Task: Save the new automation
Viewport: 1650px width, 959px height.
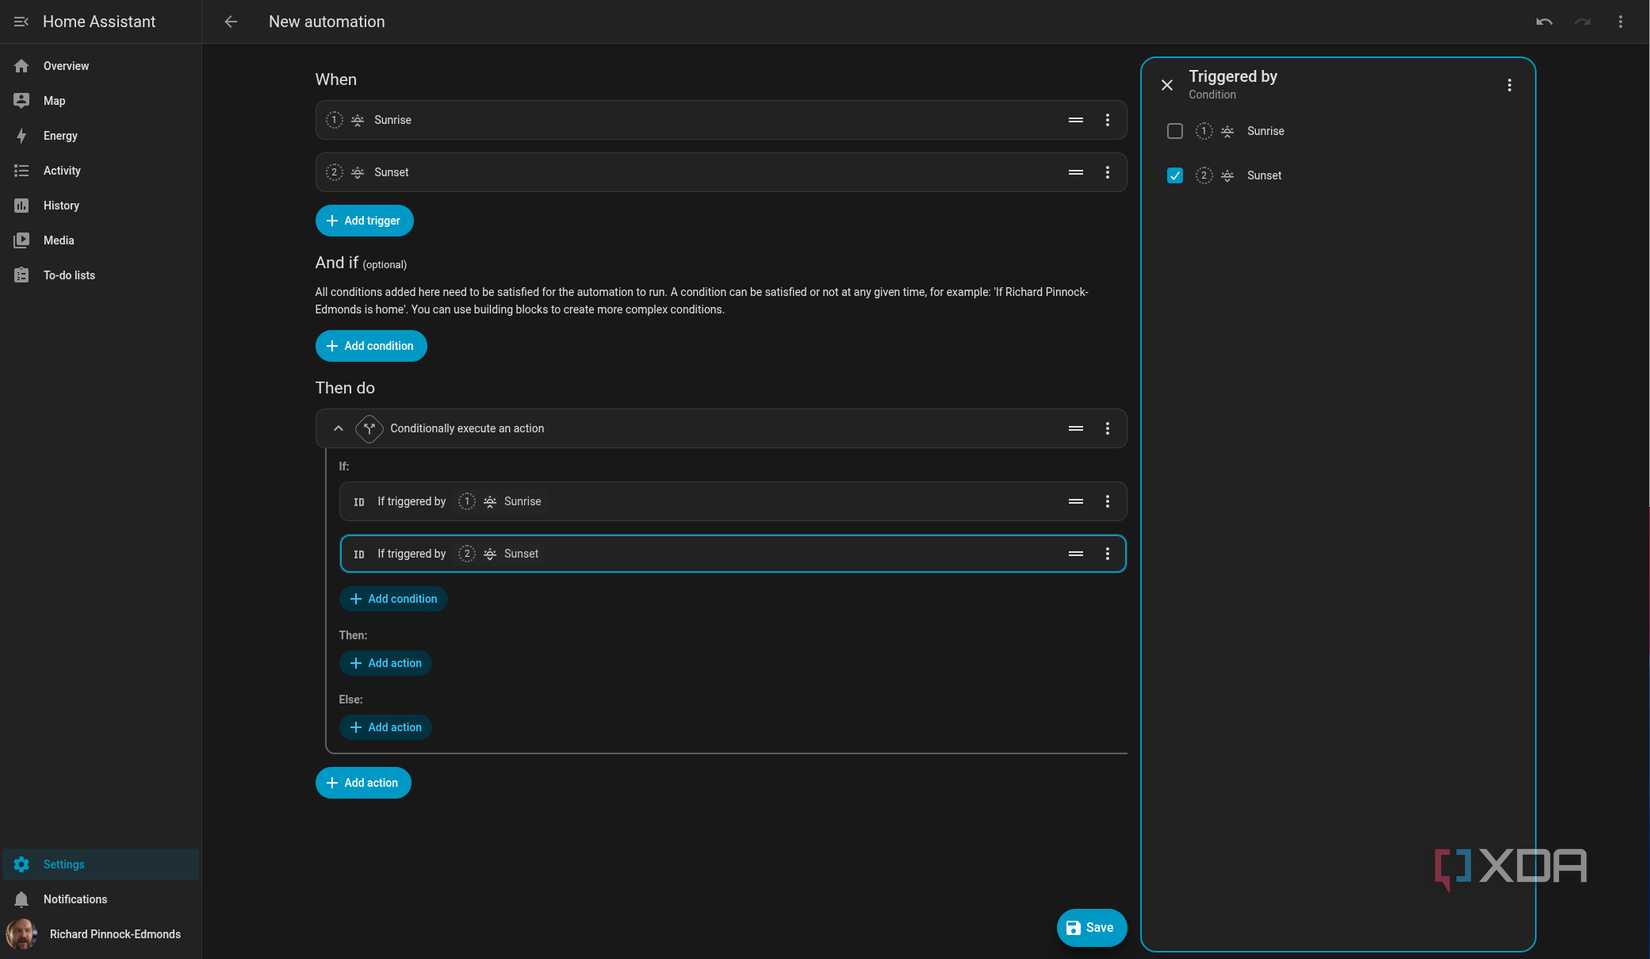Action: (1091, 928)
